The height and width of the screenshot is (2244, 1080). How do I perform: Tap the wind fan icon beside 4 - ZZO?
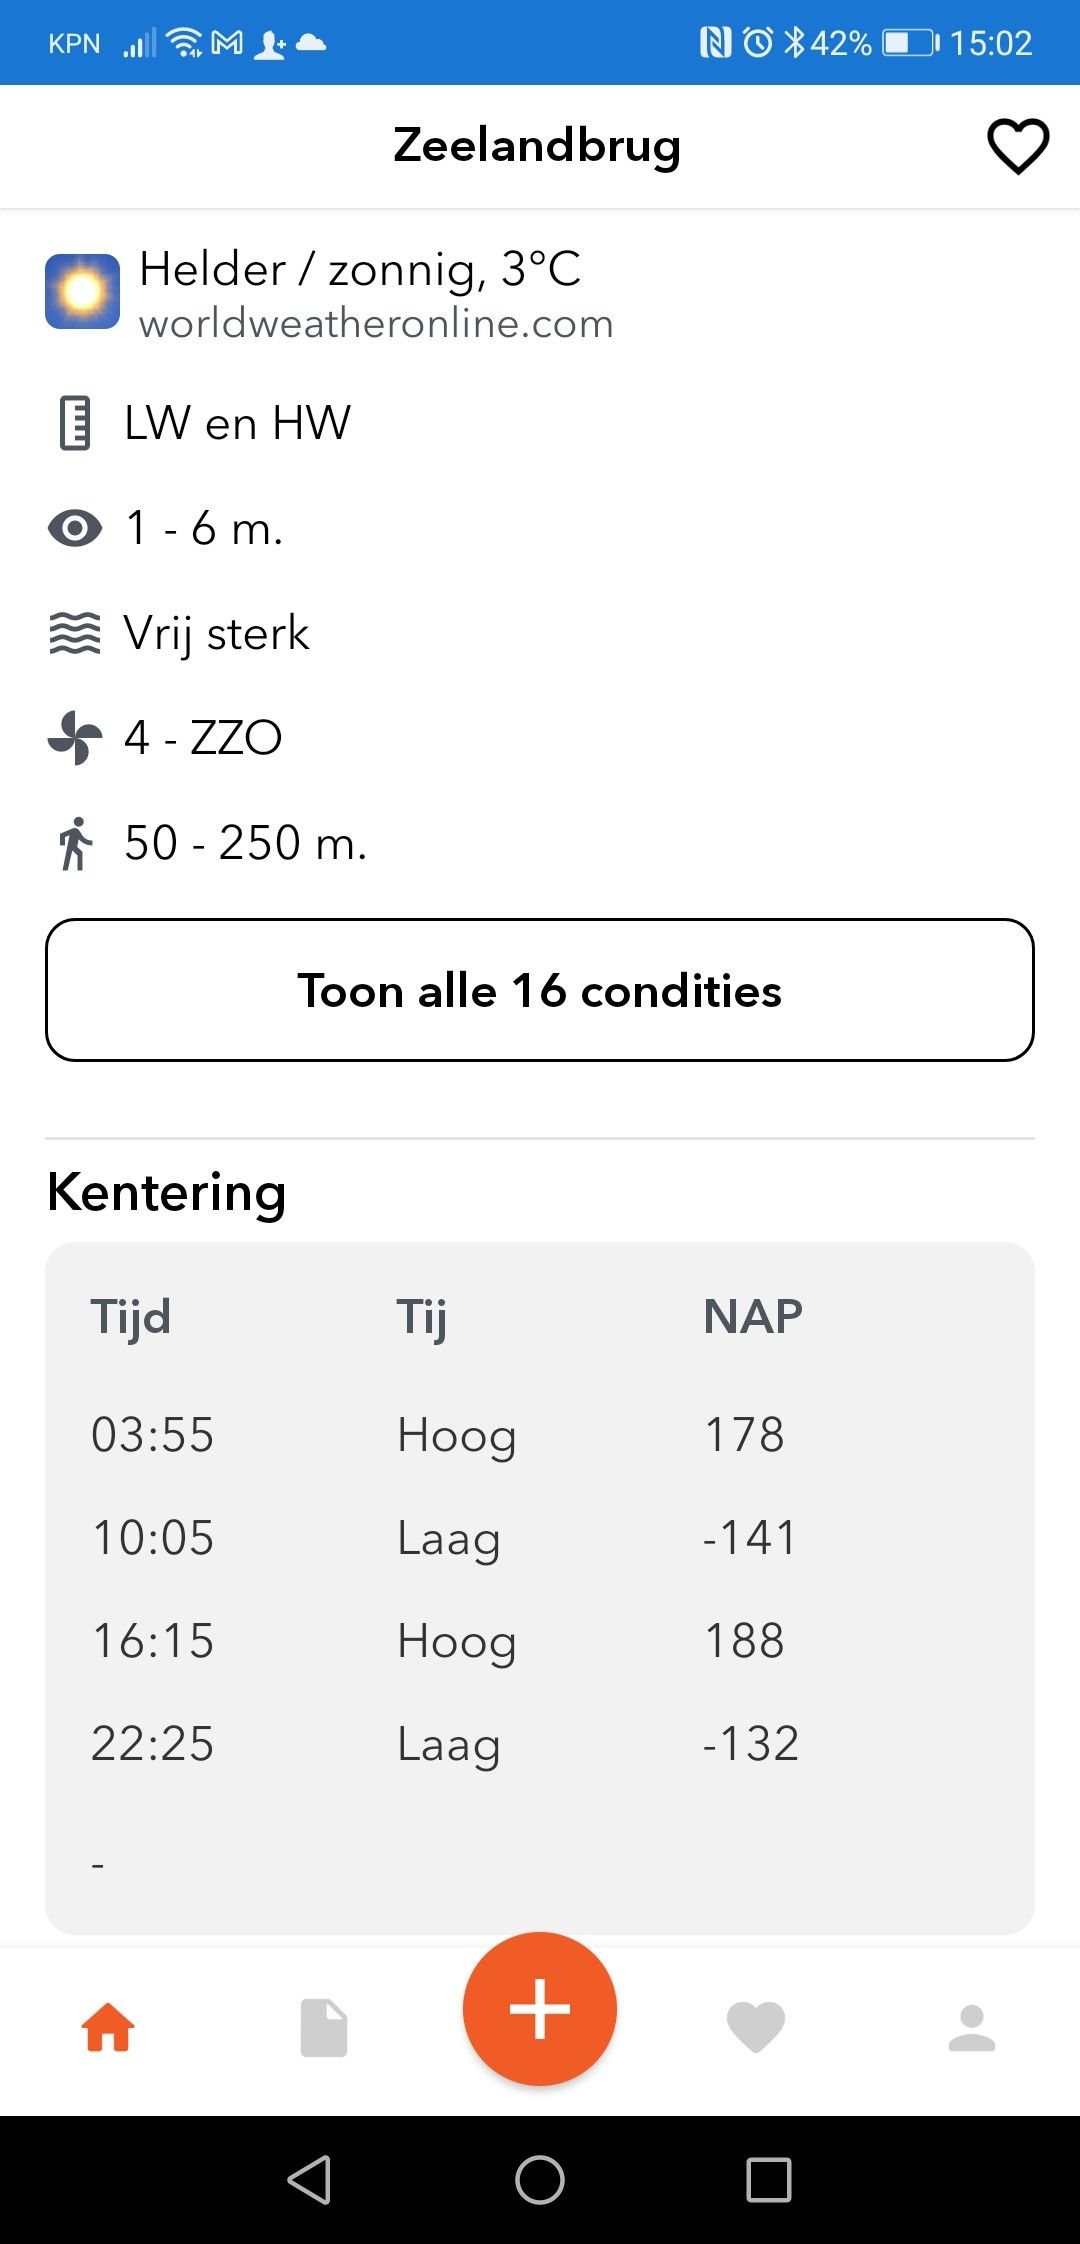[x=75, y=738]
